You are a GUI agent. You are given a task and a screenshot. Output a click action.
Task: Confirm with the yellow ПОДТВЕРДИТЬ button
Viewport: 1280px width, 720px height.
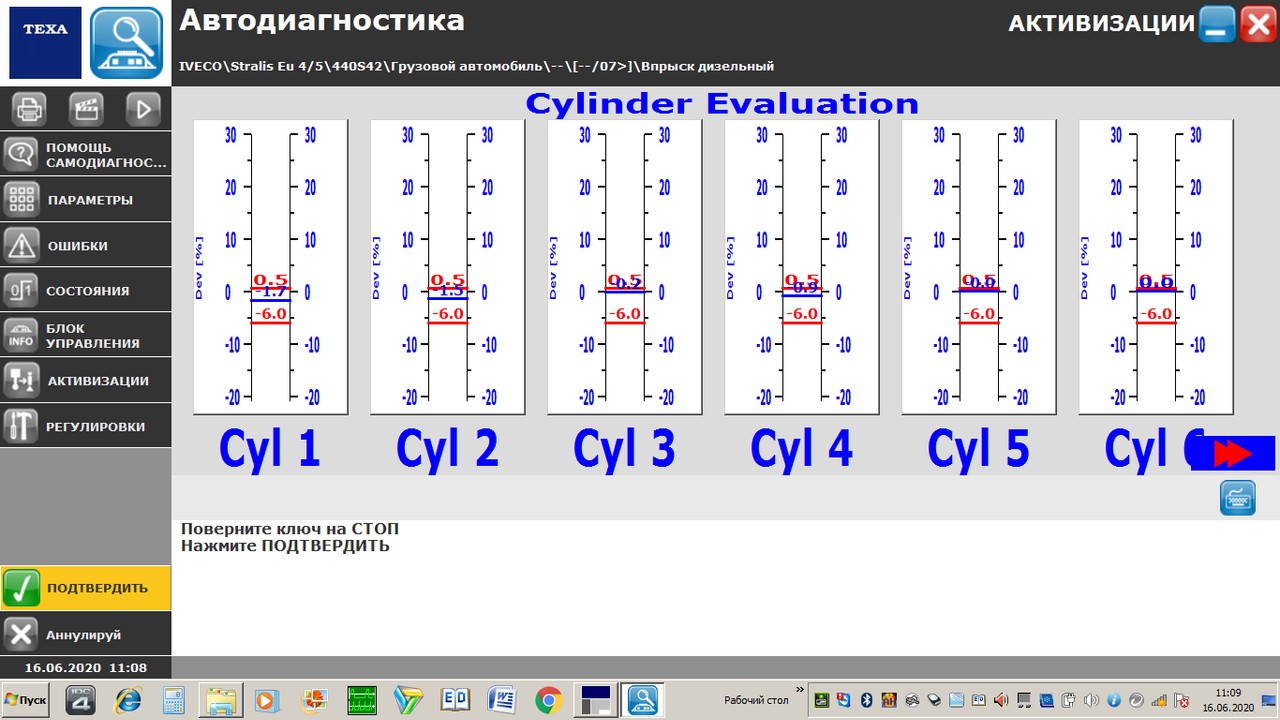click(85, 589)
